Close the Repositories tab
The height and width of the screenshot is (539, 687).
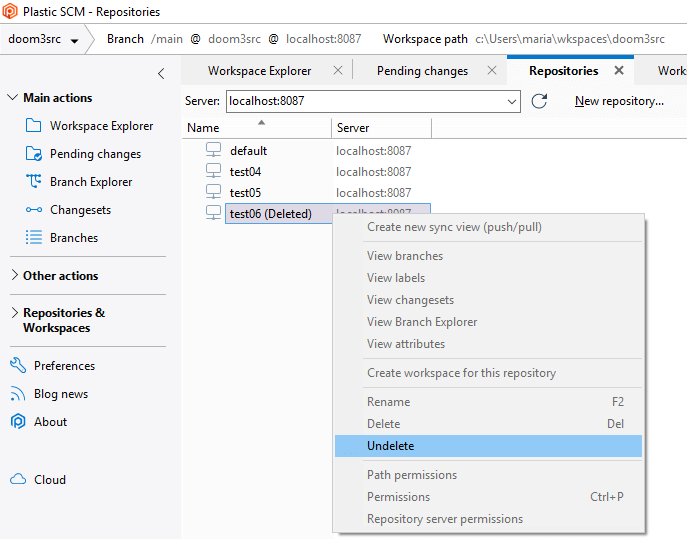[619, 71]
